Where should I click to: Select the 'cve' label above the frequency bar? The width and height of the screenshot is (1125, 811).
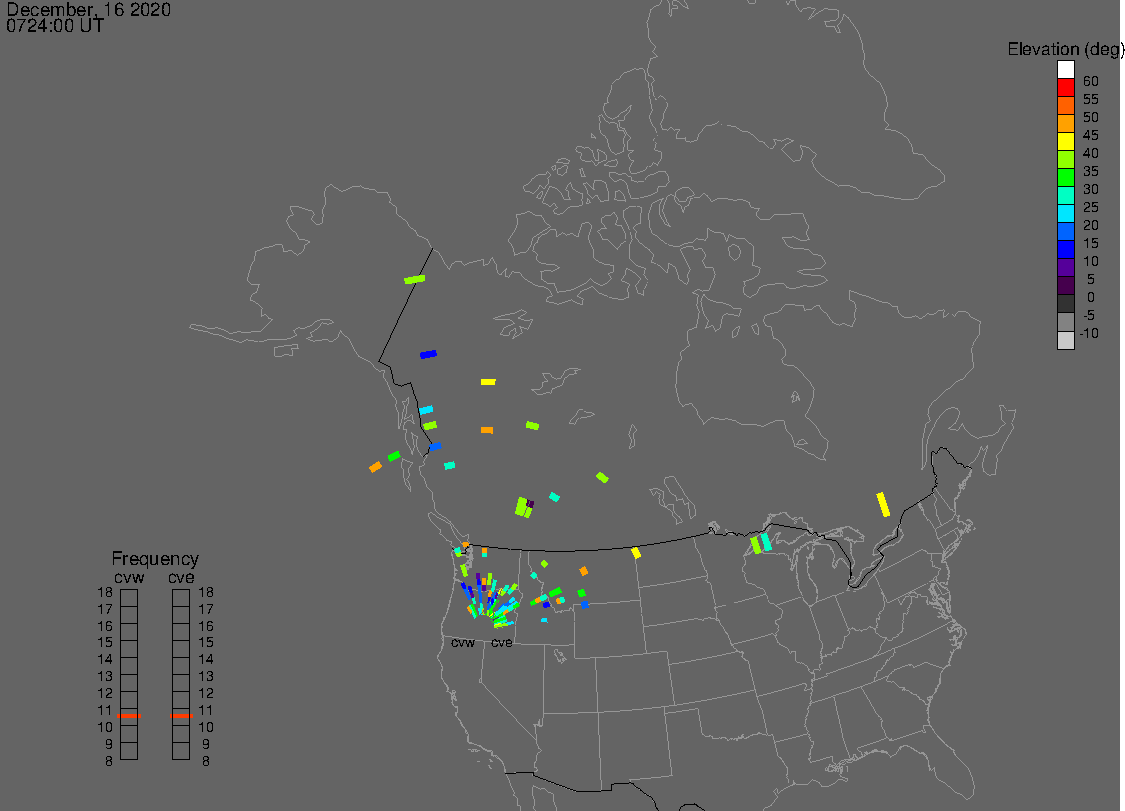click(x=182, y=578)
